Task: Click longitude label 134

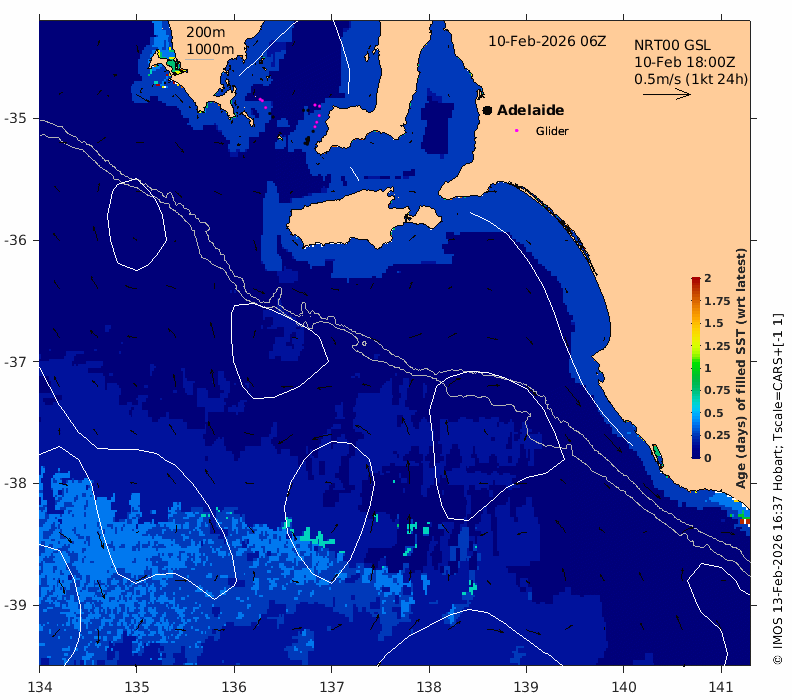Action: pos(39,687)
